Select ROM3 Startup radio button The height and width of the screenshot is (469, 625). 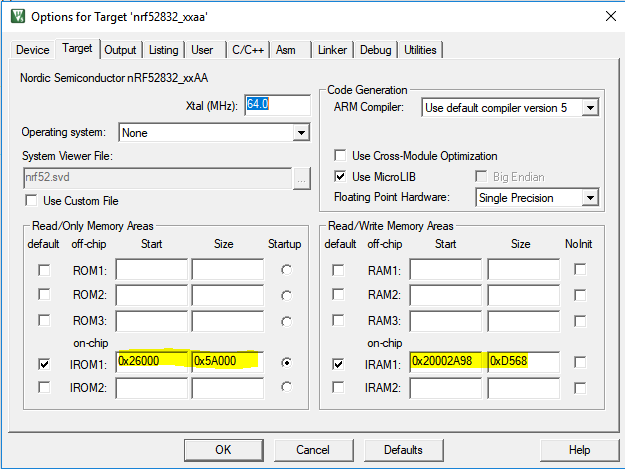pos(286,321)
